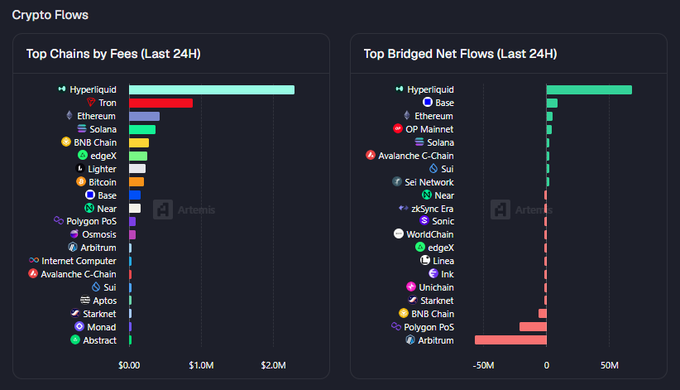This screenshot has width=680, height=390.
Task: Select the orange Bitcoin fees bar
Action: 137,182
